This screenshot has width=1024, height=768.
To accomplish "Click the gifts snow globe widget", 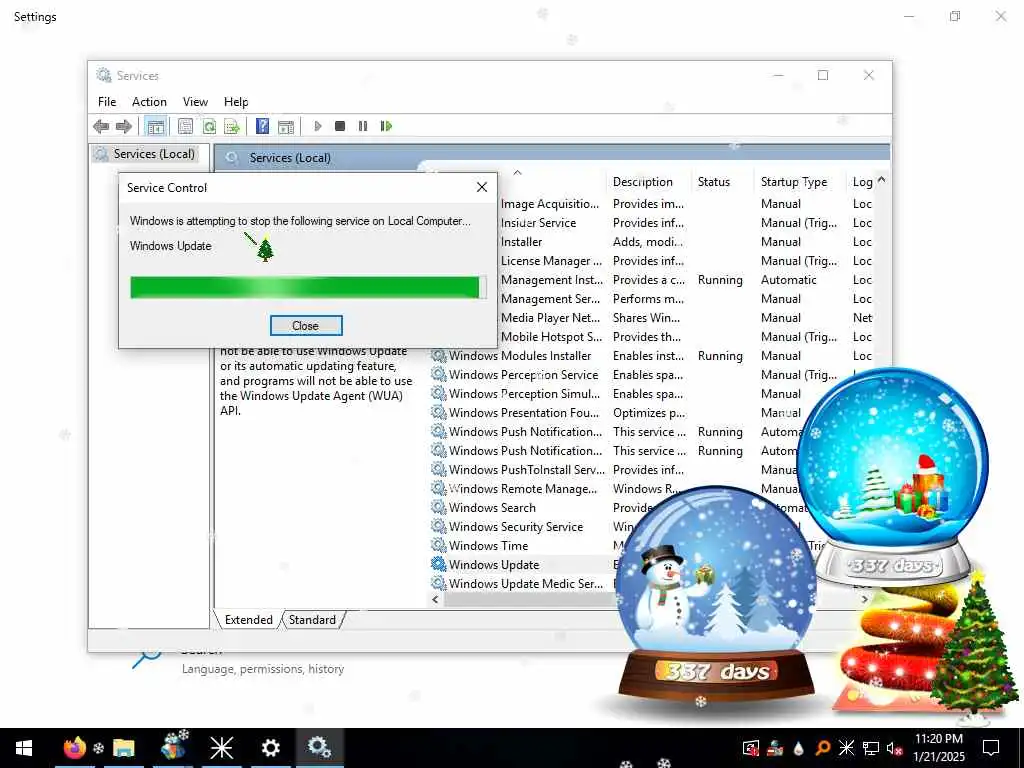I will pos(893,477).
